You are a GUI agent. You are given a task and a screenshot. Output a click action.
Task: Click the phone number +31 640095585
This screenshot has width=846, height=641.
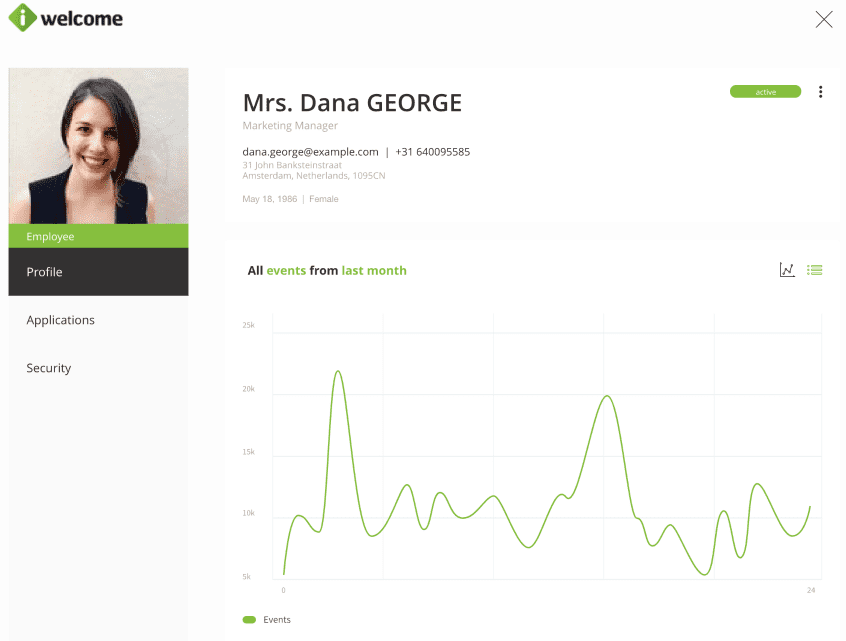pos(432,152)
